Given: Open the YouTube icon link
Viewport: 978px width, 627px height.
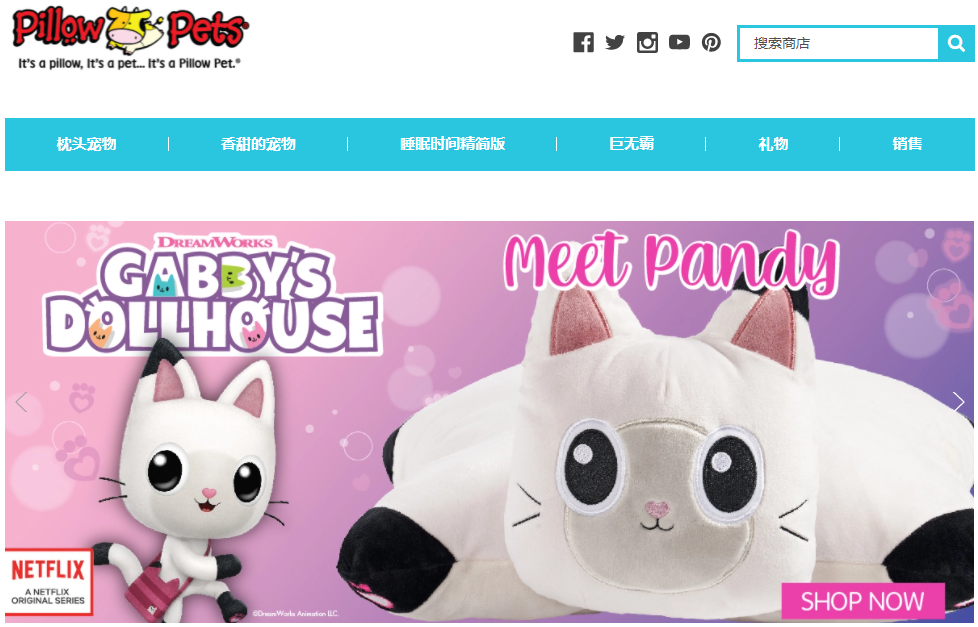Looking at the screenshot, I should pos(679,42).
